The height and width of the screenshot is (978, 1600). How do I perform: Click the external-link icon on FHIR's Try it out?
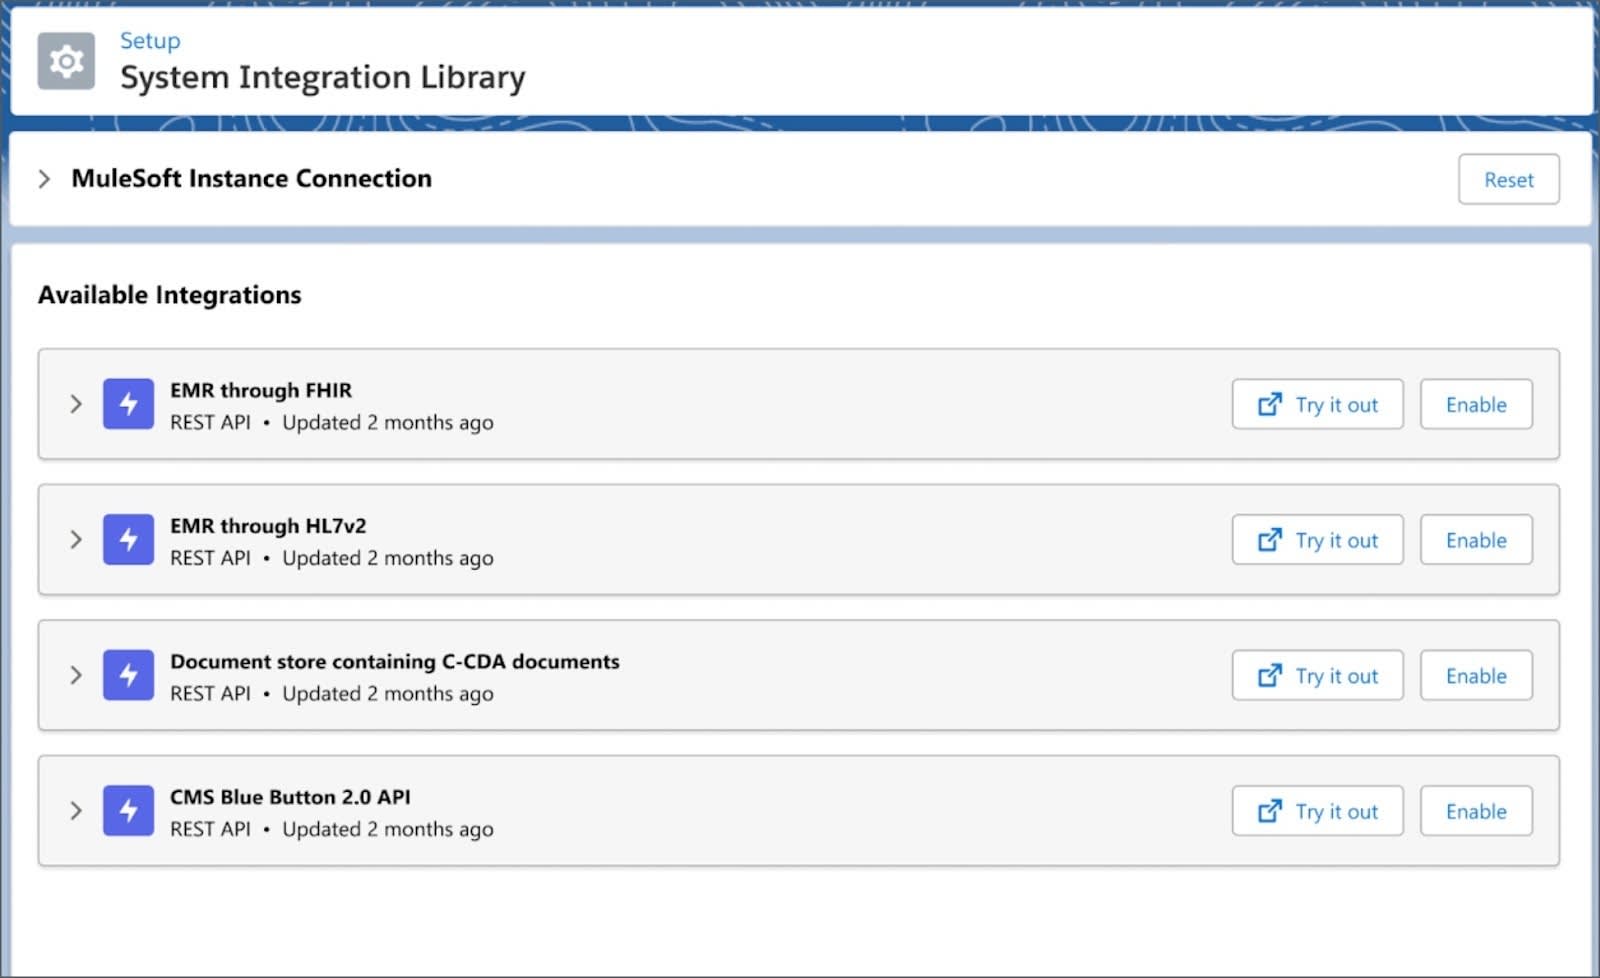(1268, 404)
